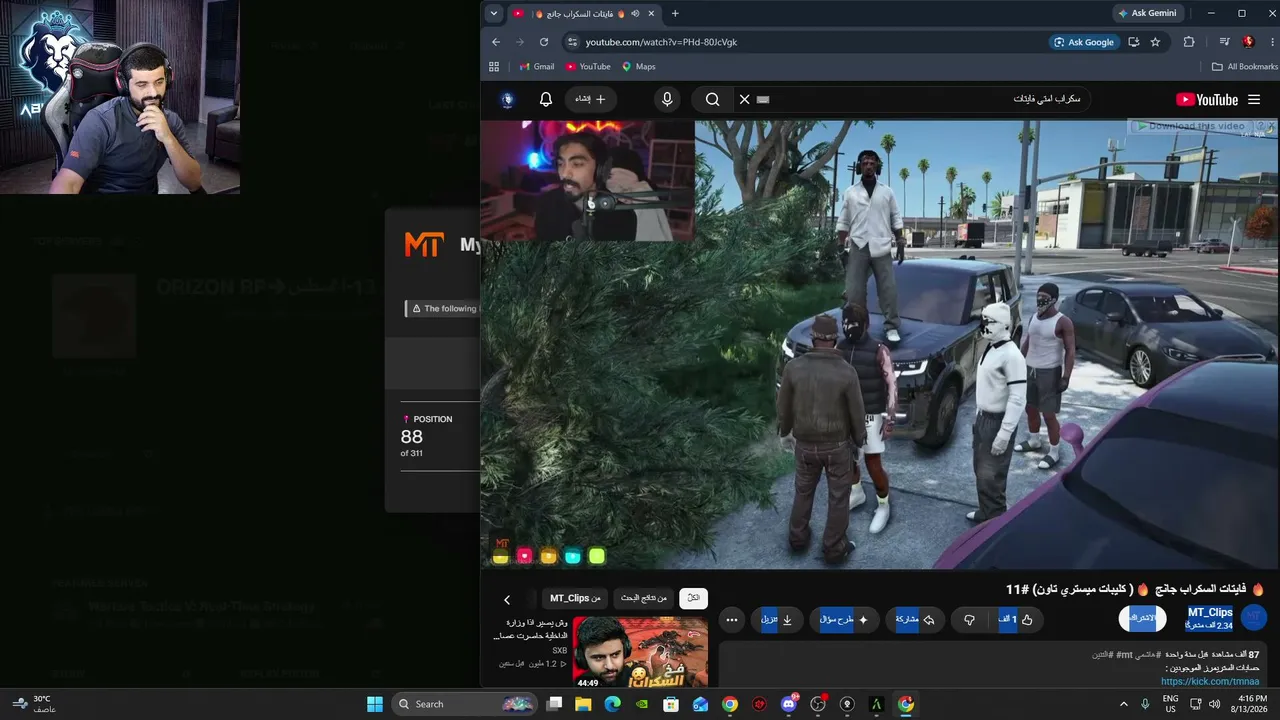
Task: Switch the ENG US input language
Action: 1170,704
